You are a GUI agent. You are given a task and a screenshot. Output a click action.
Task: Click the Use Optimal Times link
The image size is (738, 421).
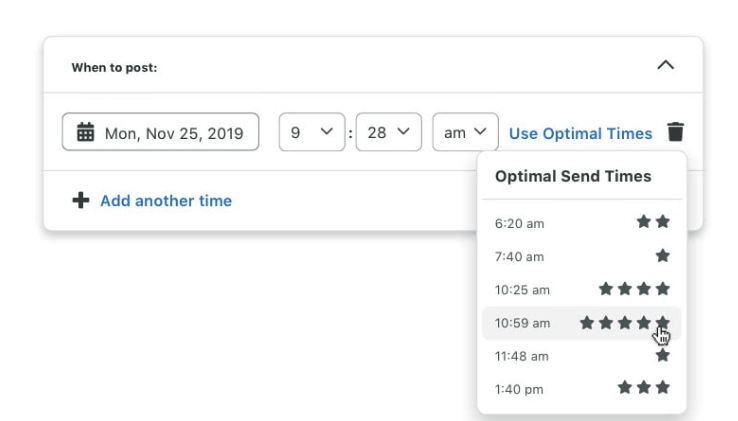click(580, 133)
